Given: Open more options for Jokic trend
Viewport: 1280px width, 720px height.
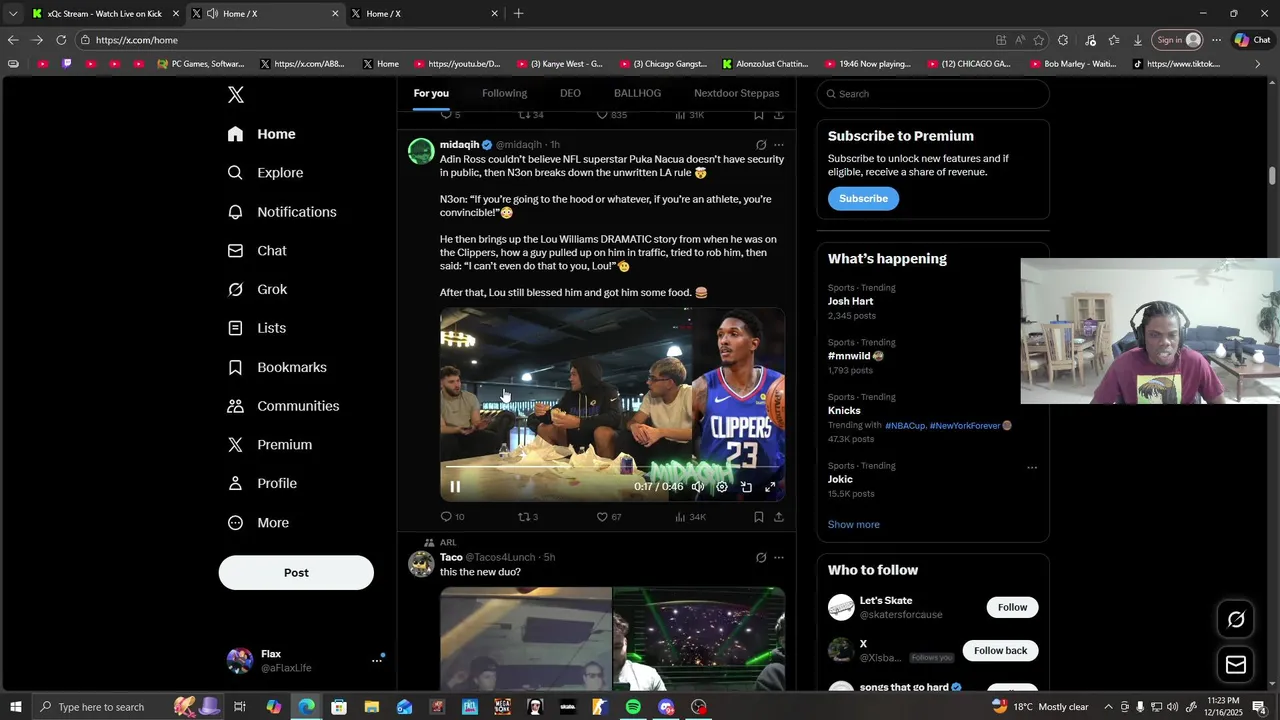Looking at the screenshot, I should tap(1032, 467).
